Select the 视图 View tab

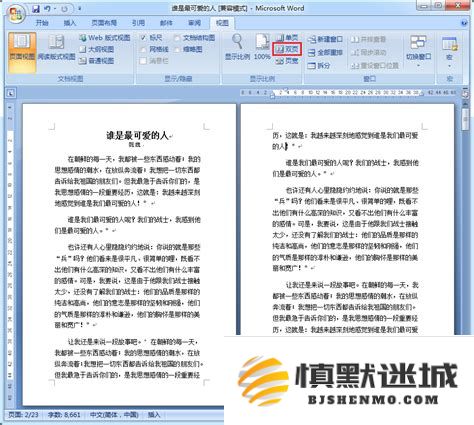coord(222,23)
